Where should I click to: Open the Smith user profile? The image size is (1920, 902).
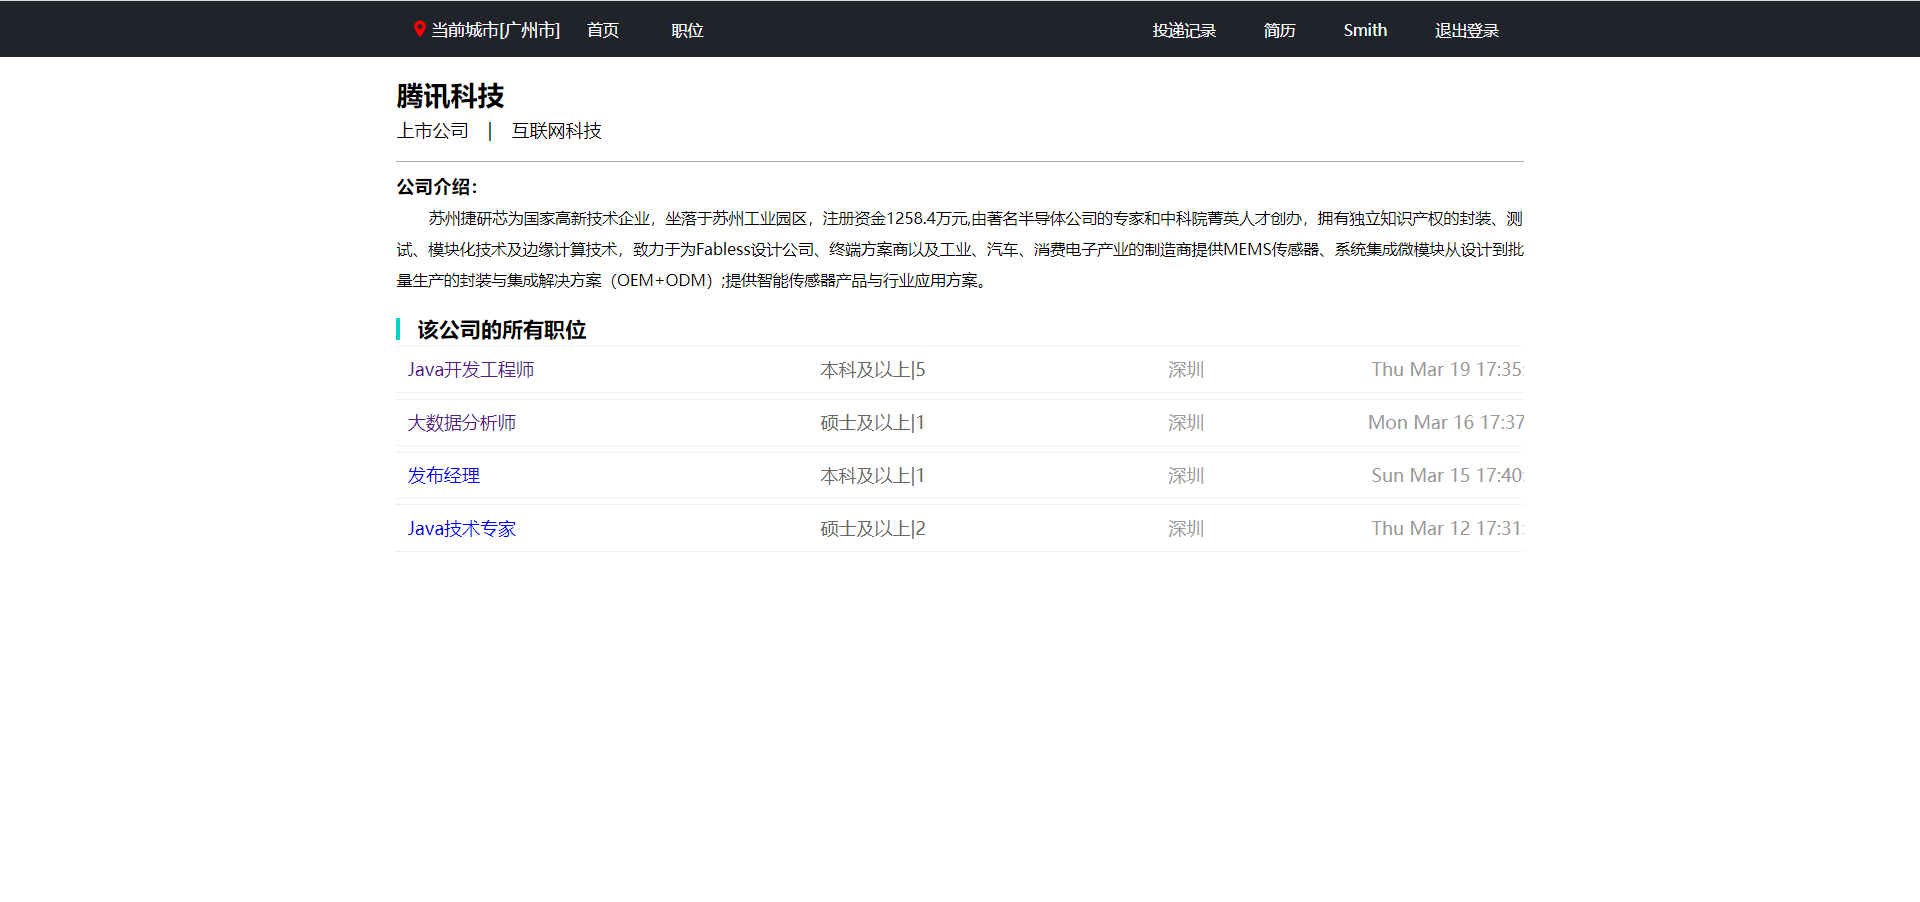(1365, 31)
